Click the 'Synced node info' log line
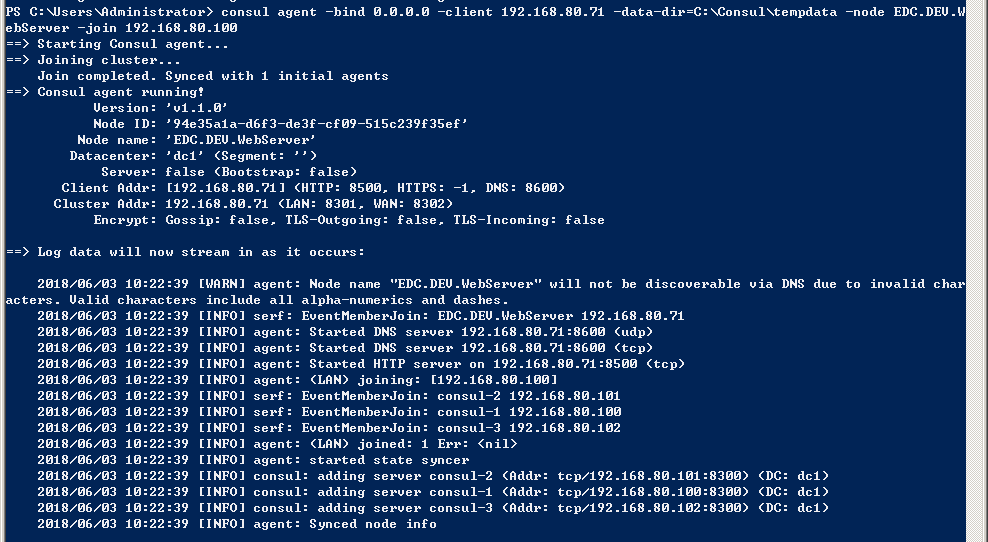Screen dimensions: 988x542 pyautogui.click(x=237, y=524)
